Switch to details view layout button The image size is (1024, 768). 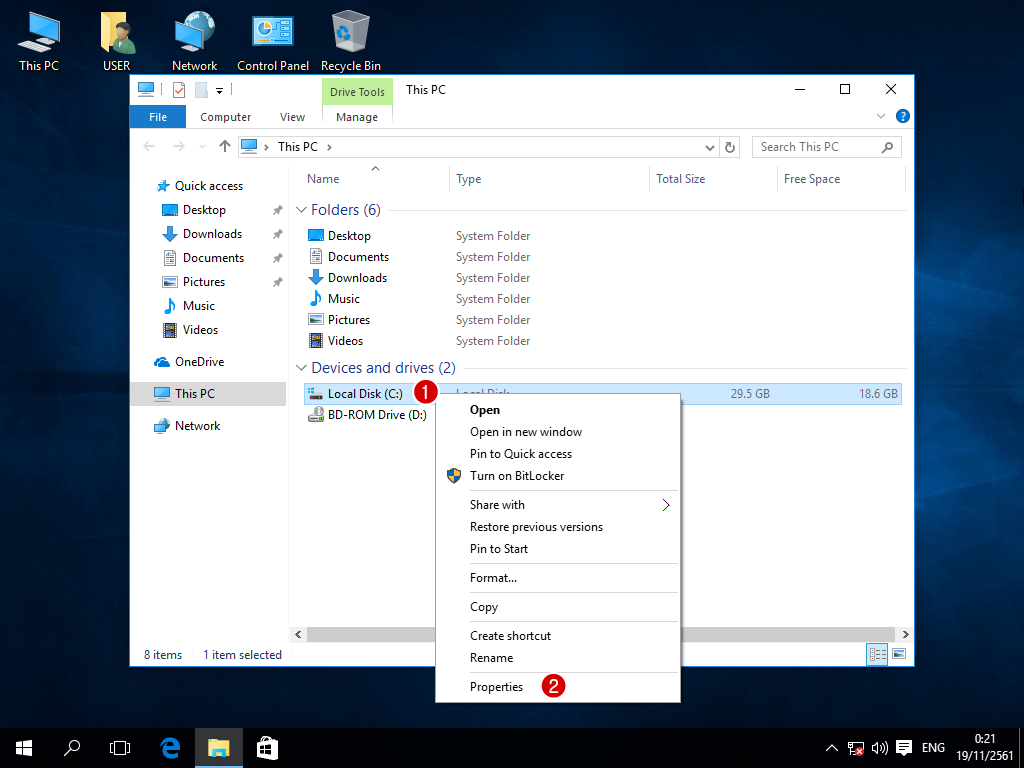[x=878, y=655]
